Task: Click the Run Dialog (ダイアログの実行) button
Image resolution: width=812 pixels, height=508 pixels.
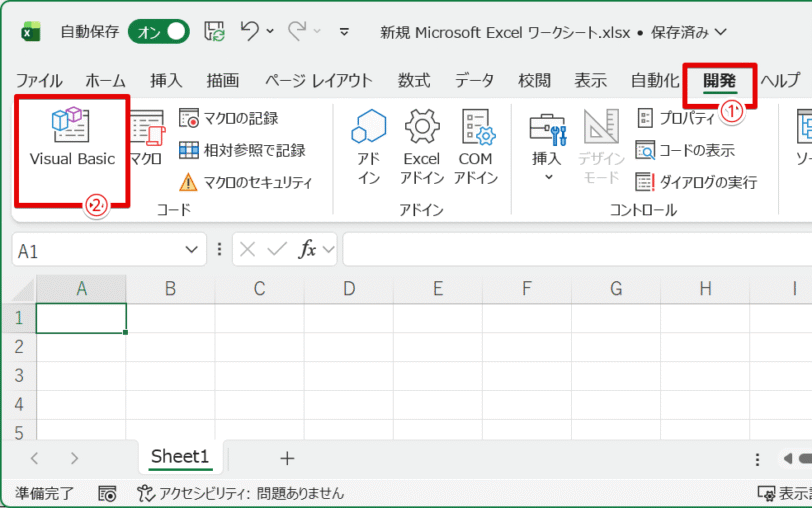Action: [x=696, y=182]
